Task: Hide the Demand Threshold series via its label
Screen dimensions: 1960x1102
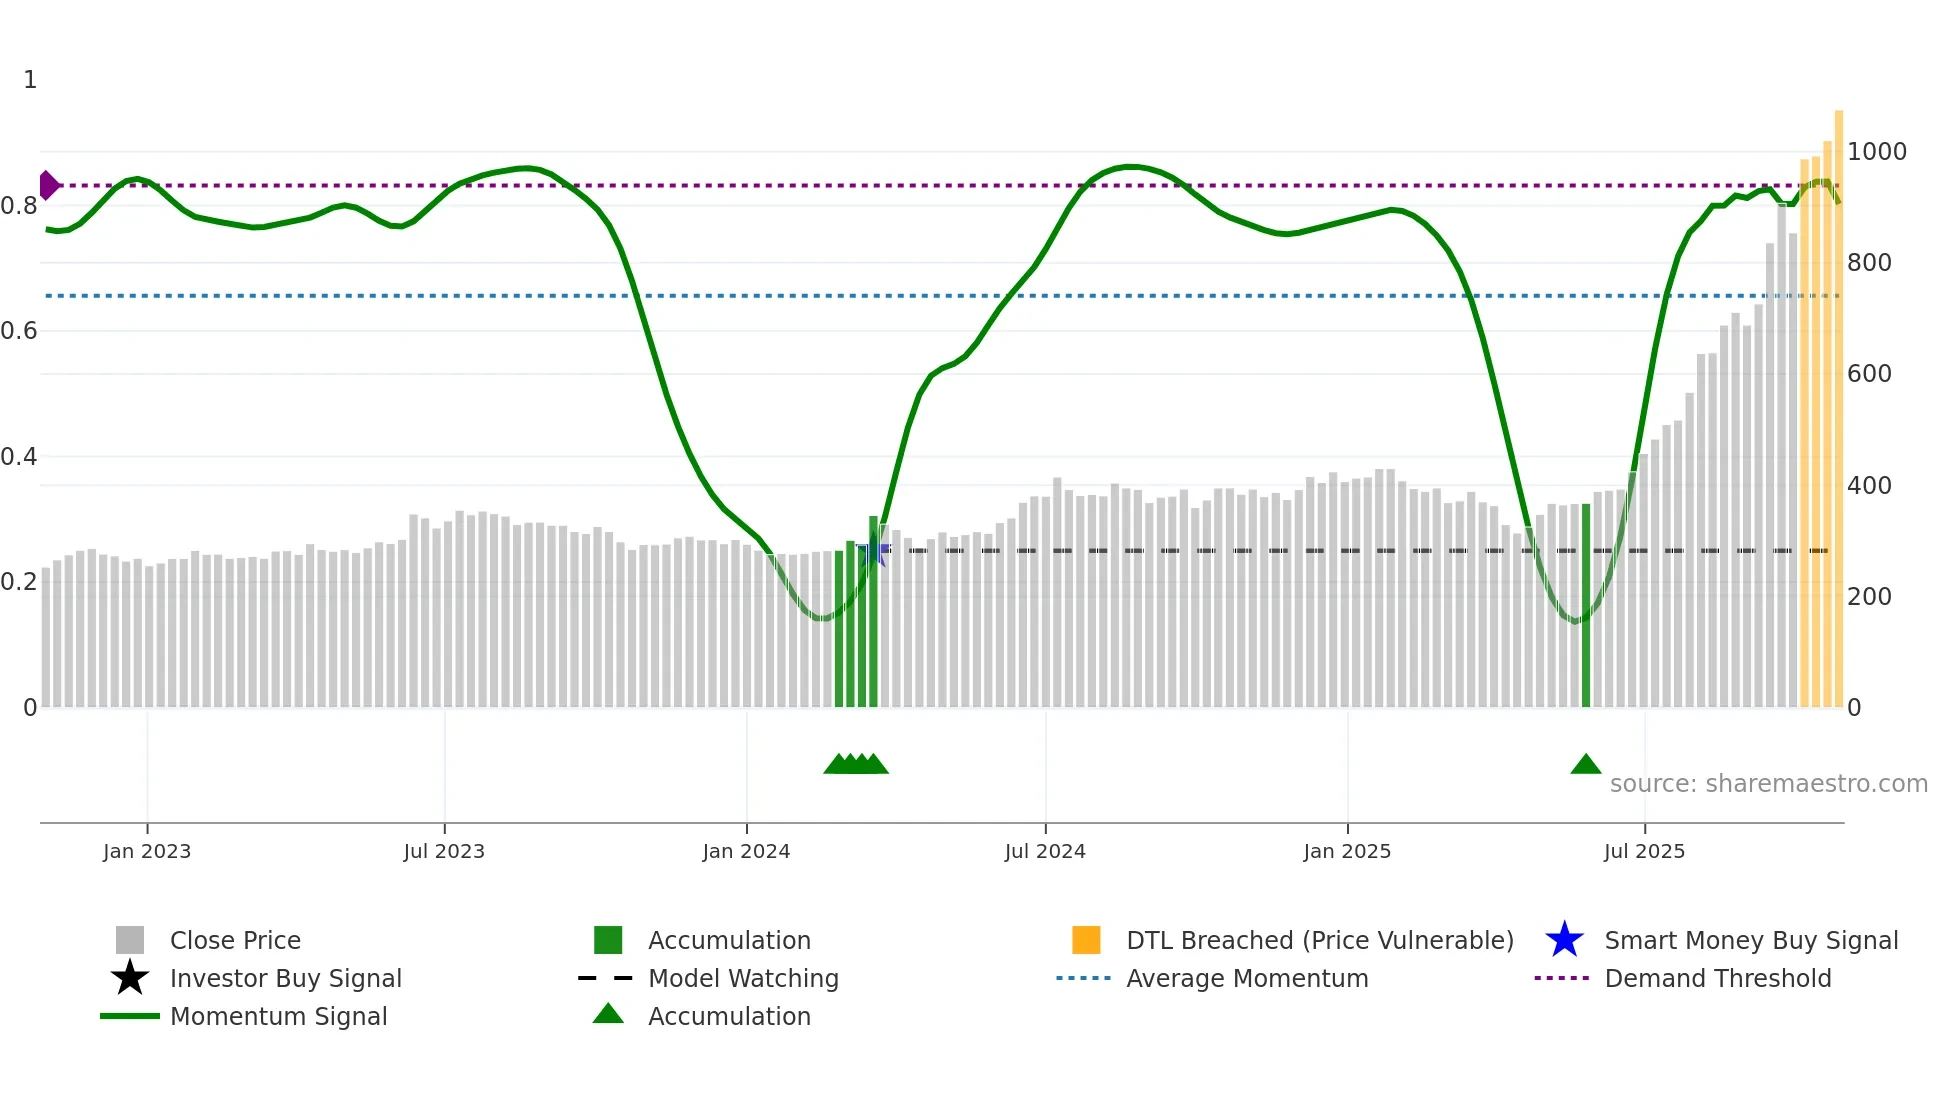Action: tap(1717, 978)
